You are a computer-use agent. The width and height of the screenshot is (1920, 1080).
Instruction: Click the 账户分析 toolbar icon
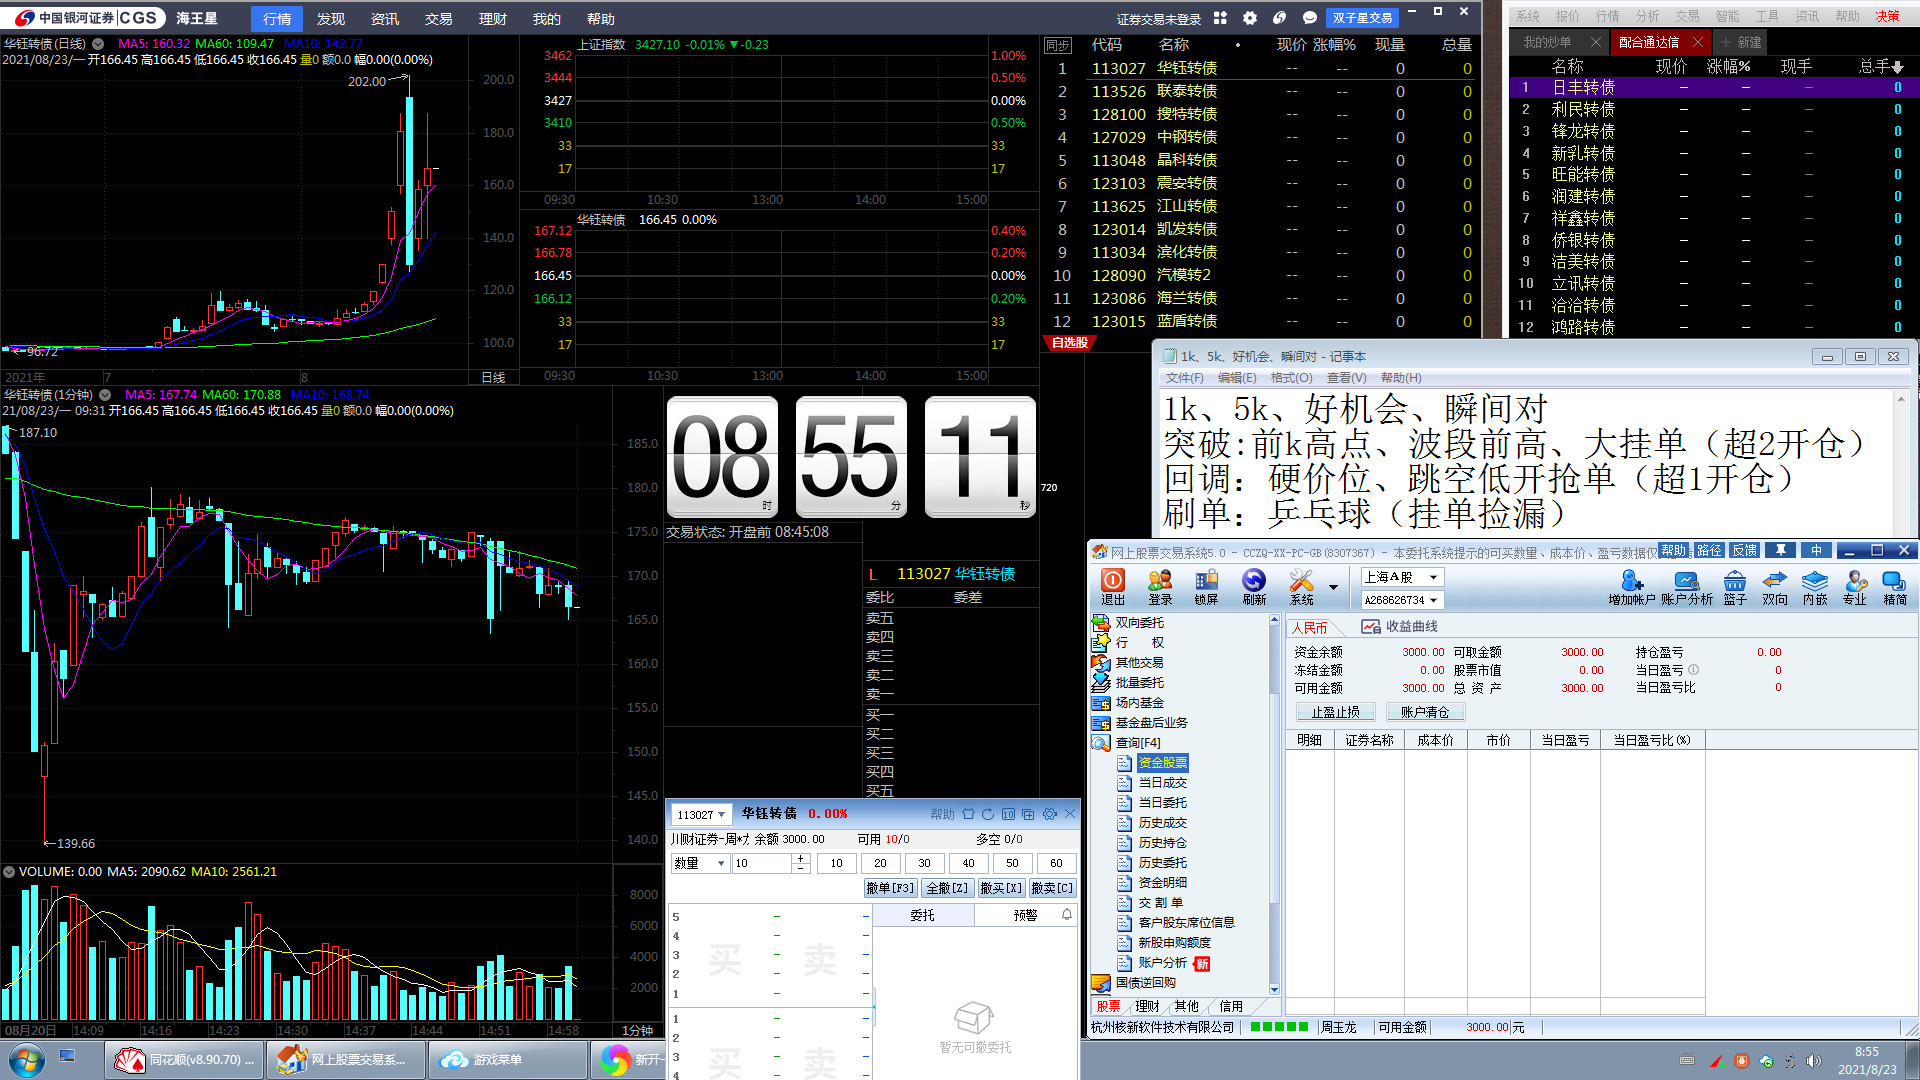pyautogui.click(x=1687, y=587)
